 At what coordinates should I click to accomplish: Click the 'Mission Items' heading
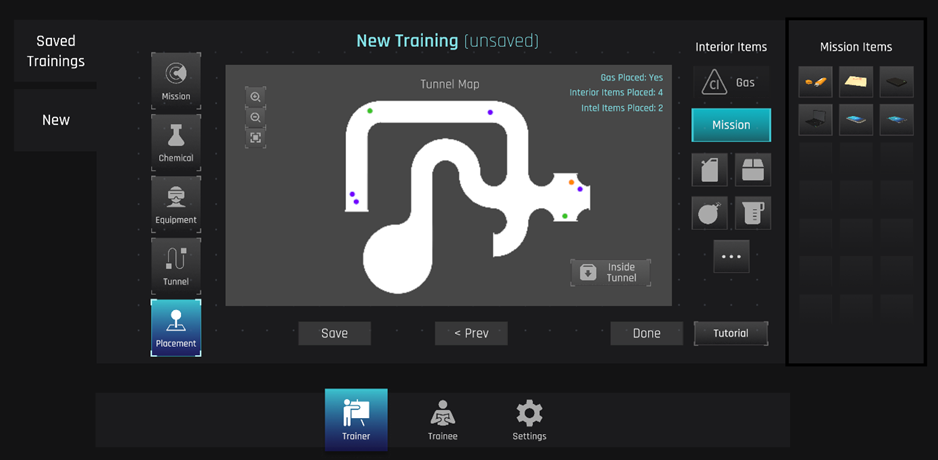click(856, 47)
